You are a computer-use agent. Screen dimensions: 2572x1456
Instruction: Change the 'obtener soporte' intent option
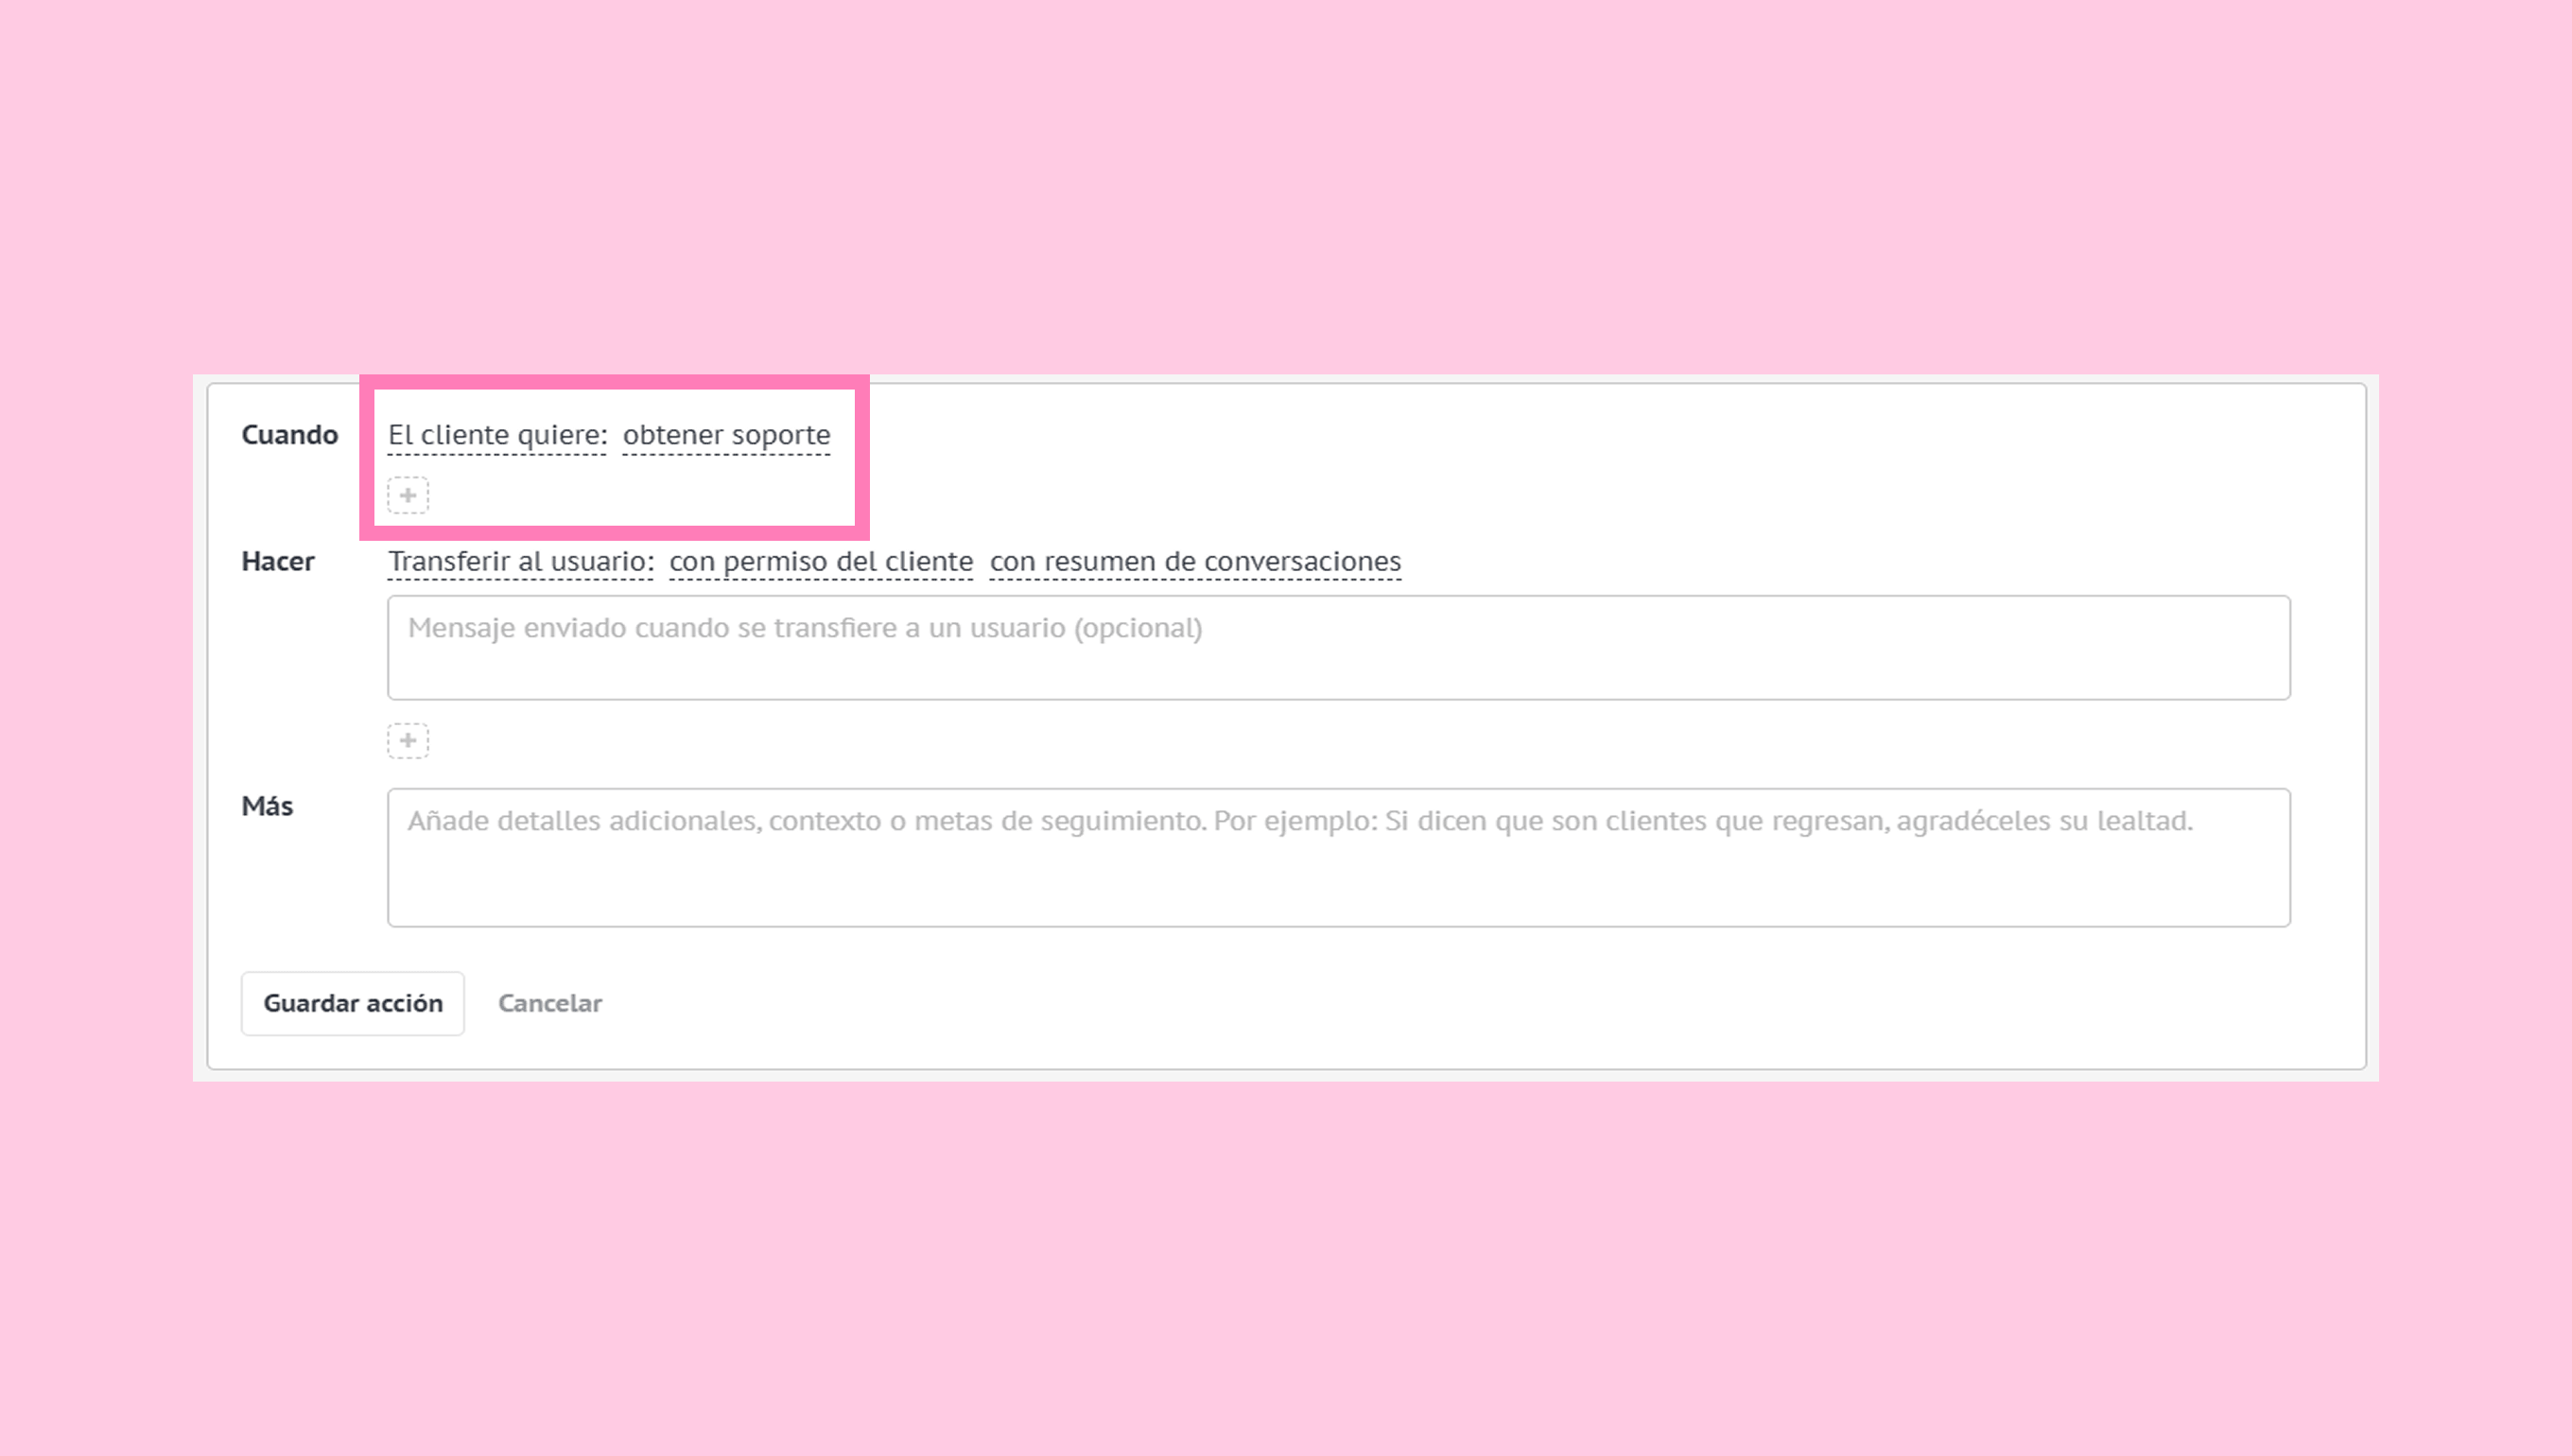coord(726,435)
